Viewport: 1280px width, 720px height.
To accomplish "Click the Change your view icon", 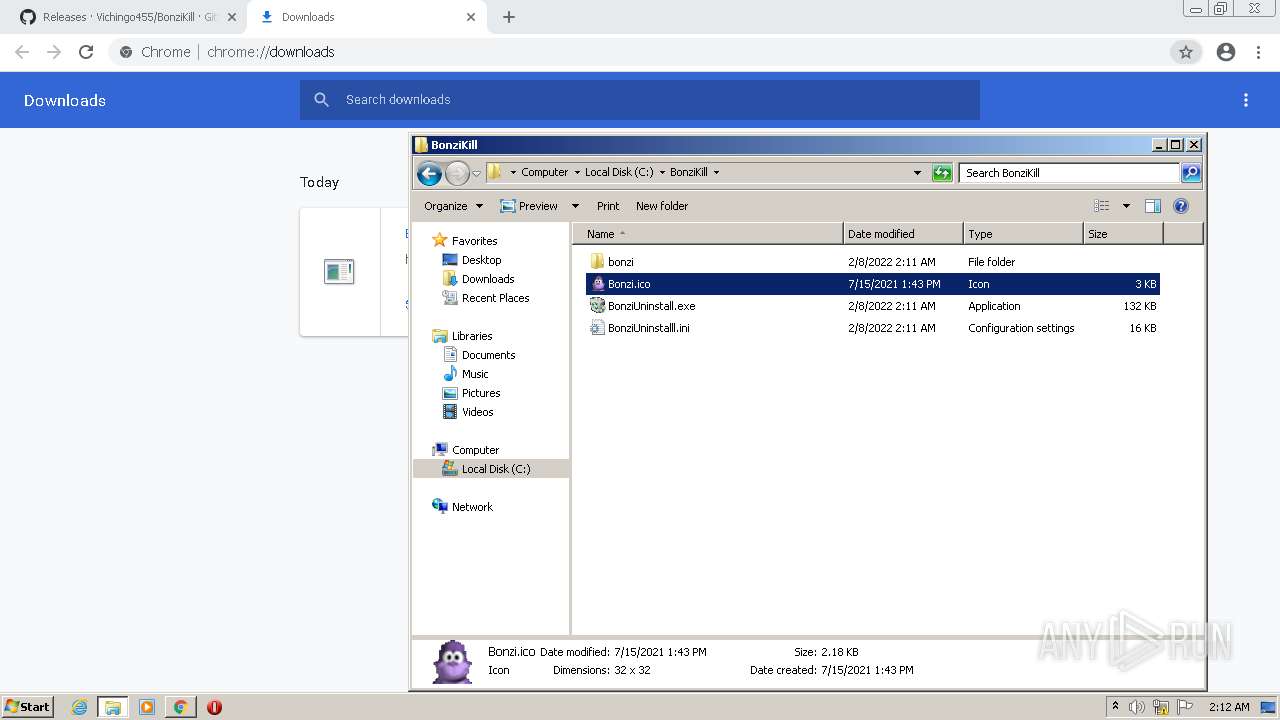I will [x=1102, y=206].
